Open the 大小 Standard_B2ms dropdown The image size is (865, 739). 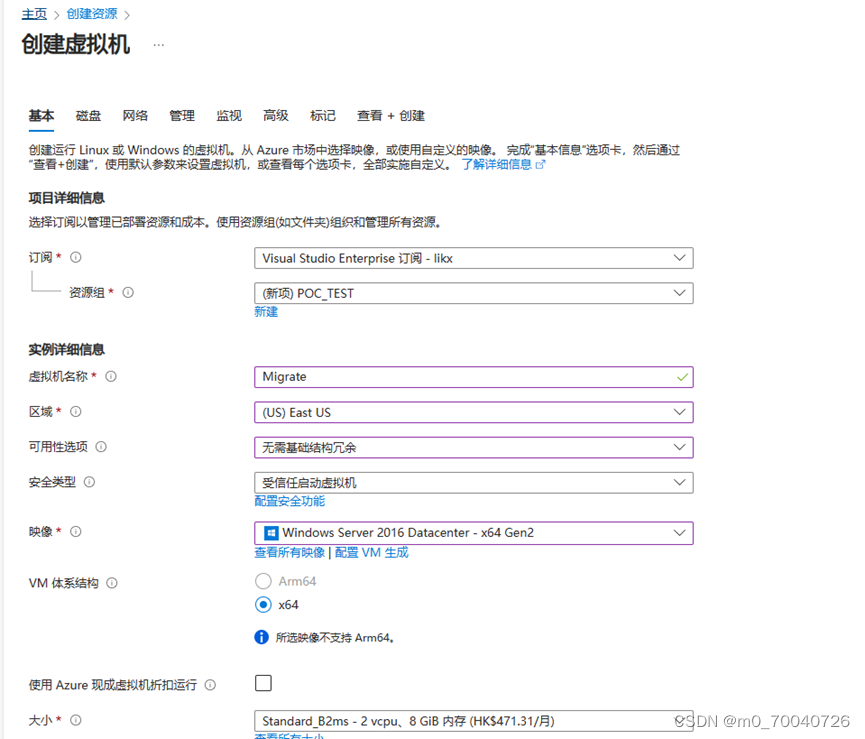[473, 721]
